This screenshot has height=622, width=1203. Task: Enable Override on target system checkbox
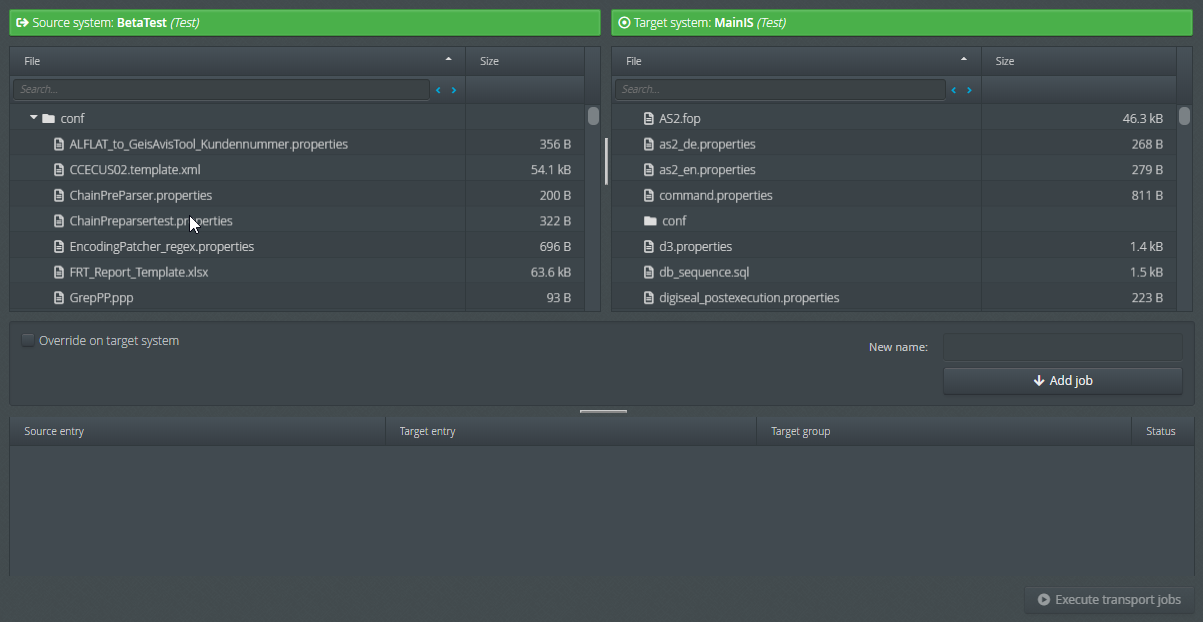pyautogui.click(x=28, y=340)
